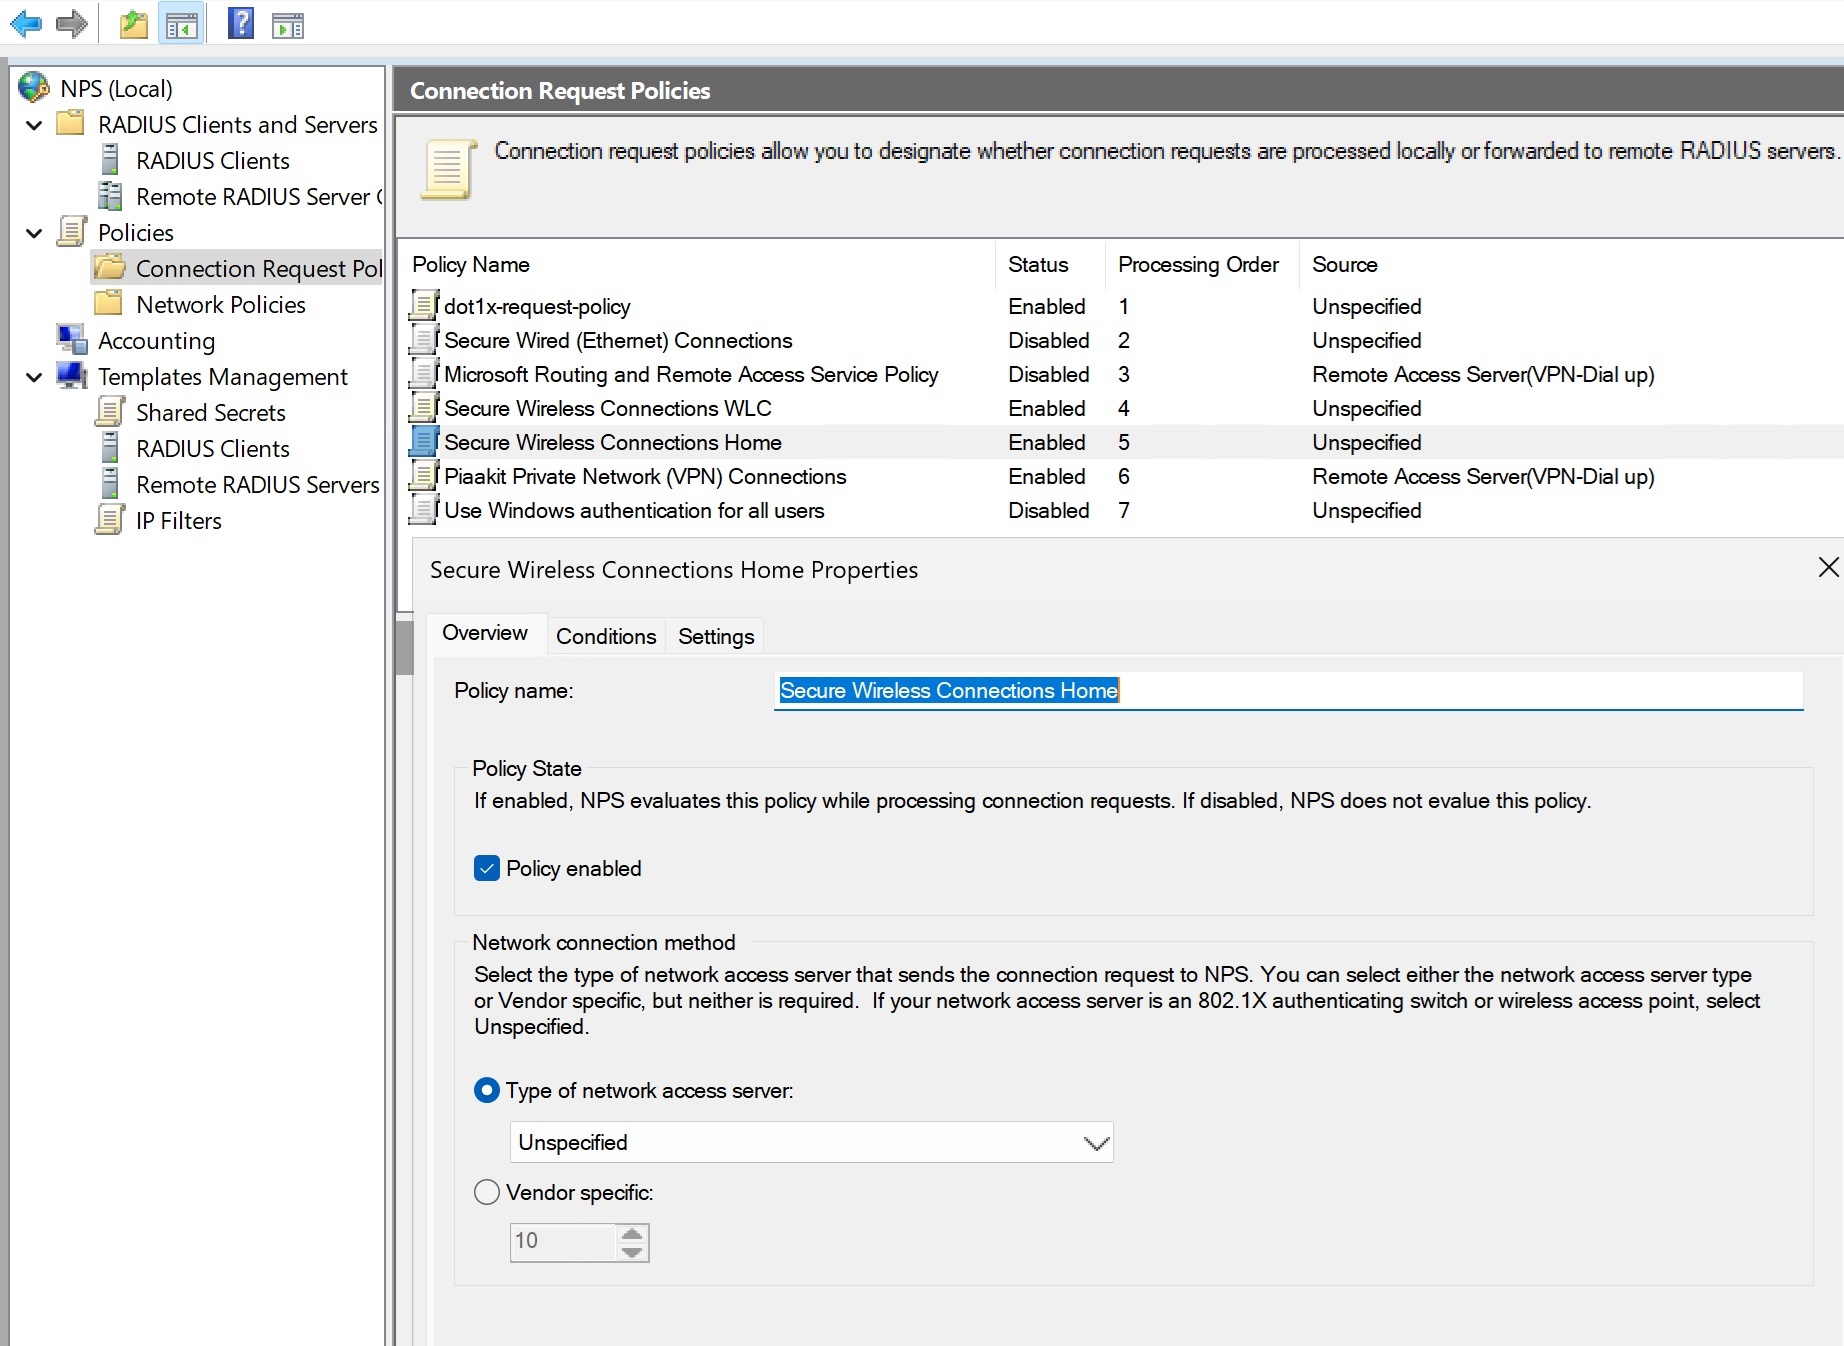Collapse the RADIUS Clients and Servers node
The image size is (1844, 1346).
coord(34,125)
